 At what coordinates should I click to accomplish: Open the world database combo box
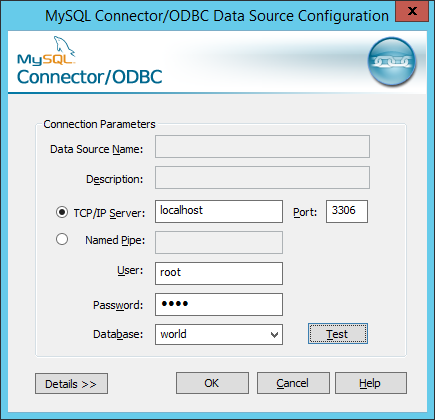pos(219,335)
